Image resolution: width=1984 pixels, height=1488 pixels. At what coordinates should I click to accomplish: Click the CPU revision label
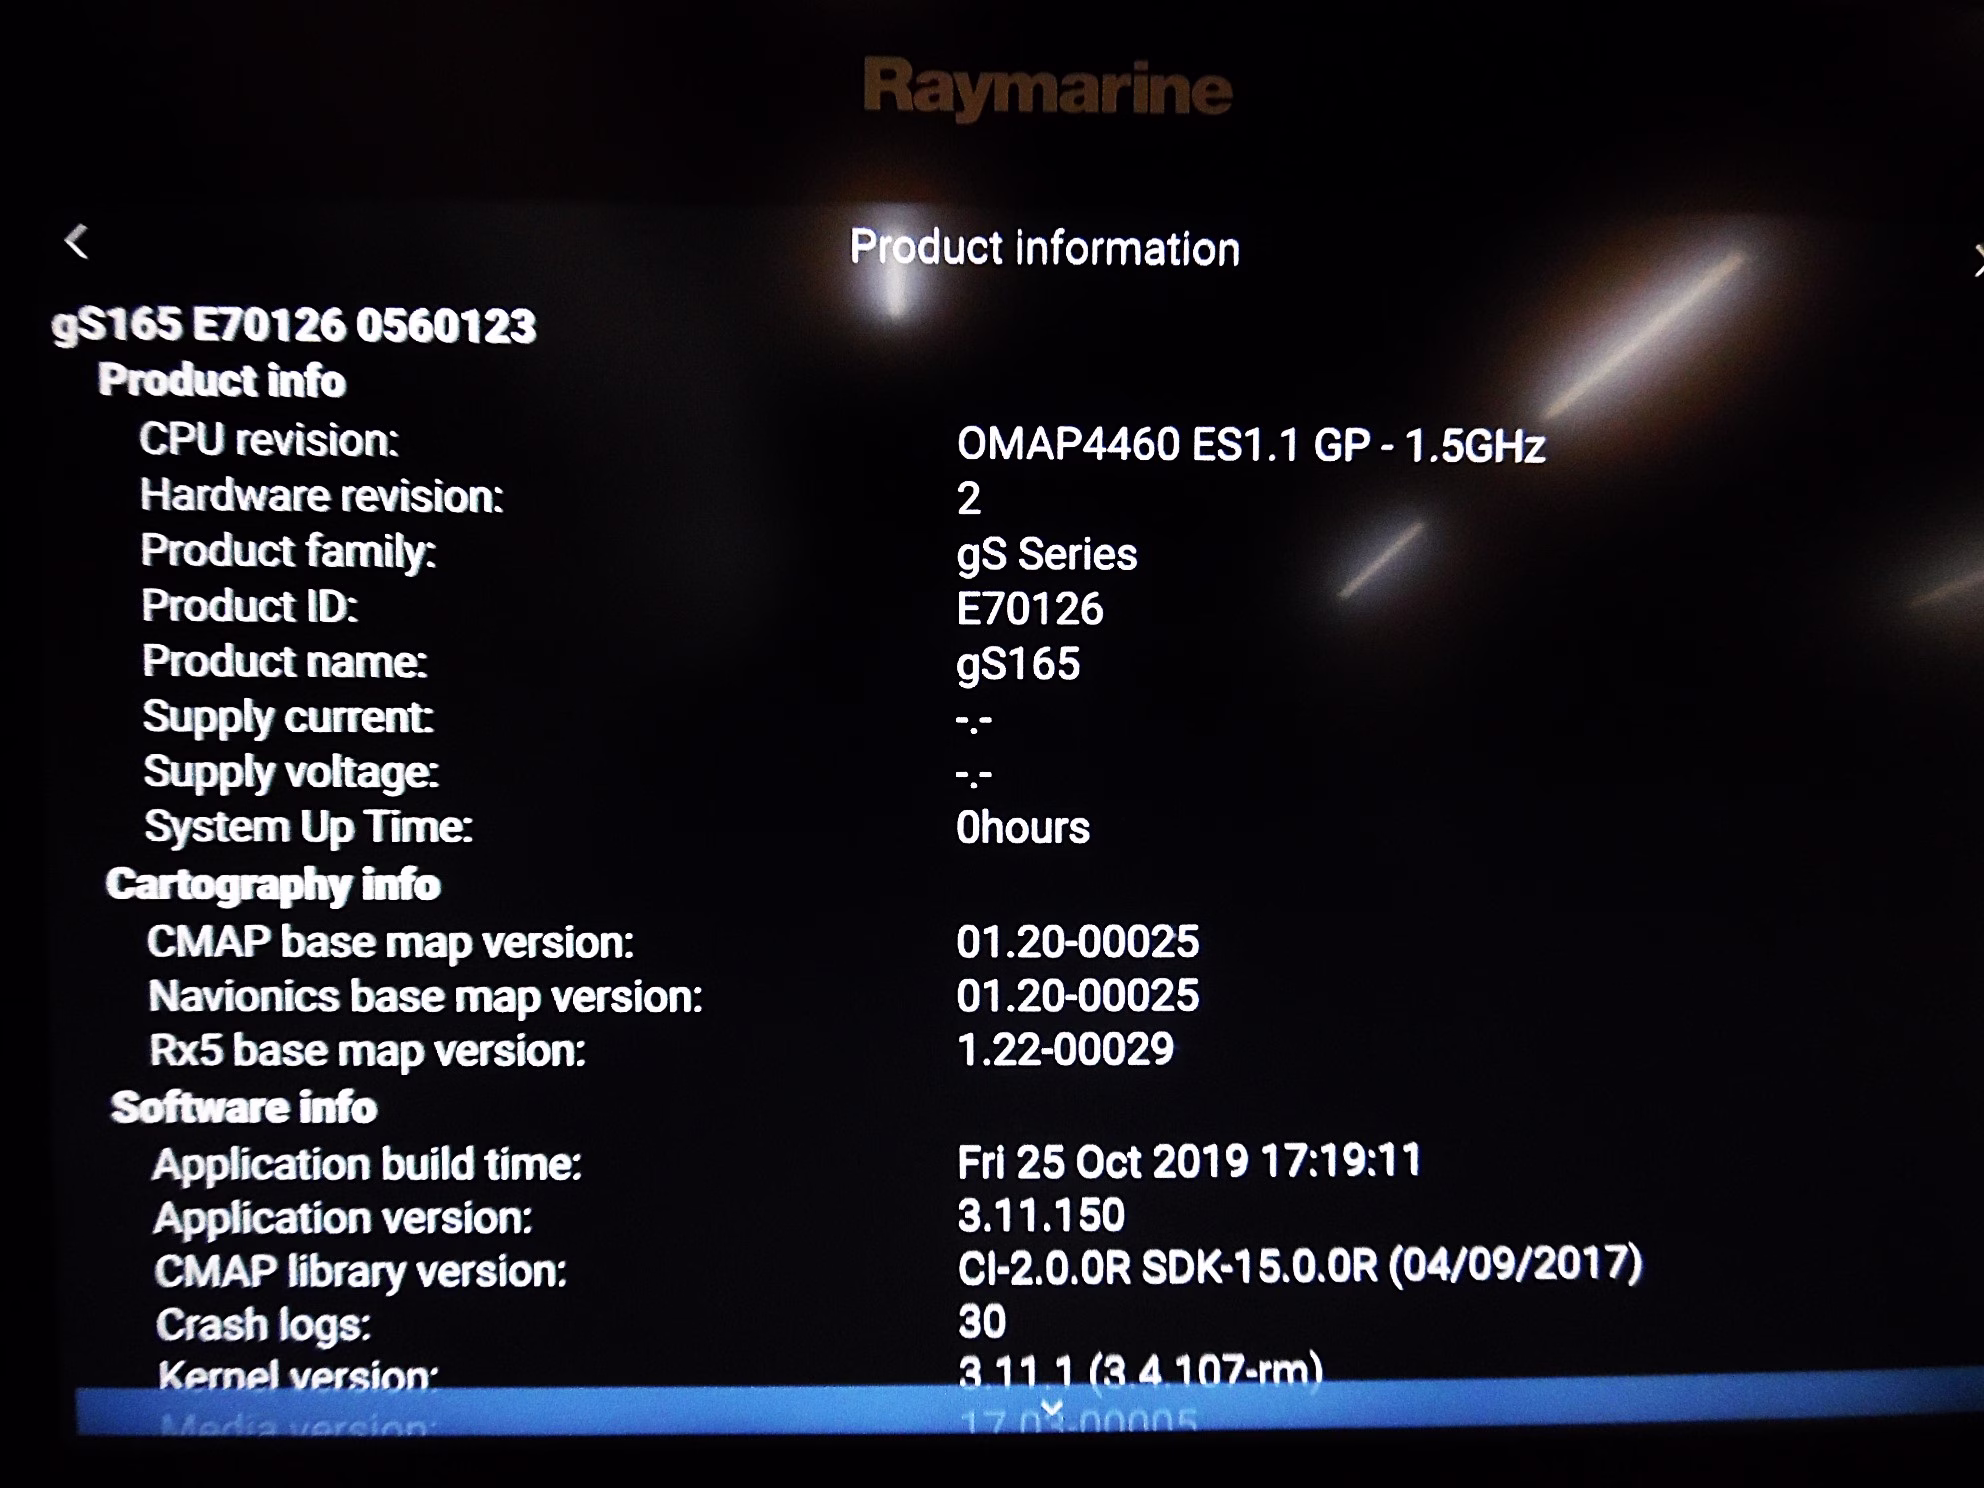pos(269,440)
